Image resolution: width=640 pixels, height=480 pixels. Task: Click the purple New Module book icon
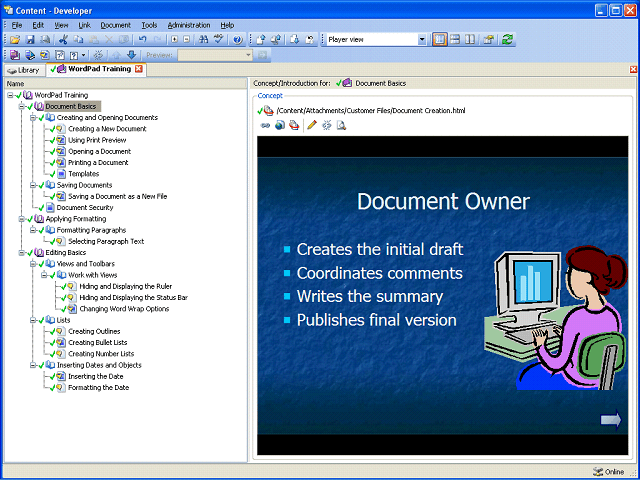coord(15,55)
